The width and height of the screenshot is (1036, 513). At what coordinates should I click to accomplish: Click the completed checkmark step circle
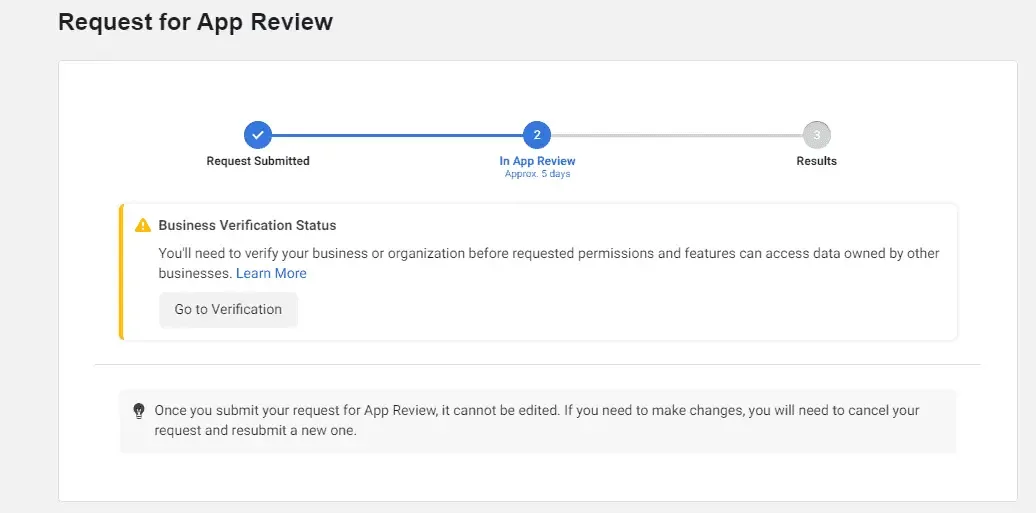pyautogui.click(x=258, y=135)
